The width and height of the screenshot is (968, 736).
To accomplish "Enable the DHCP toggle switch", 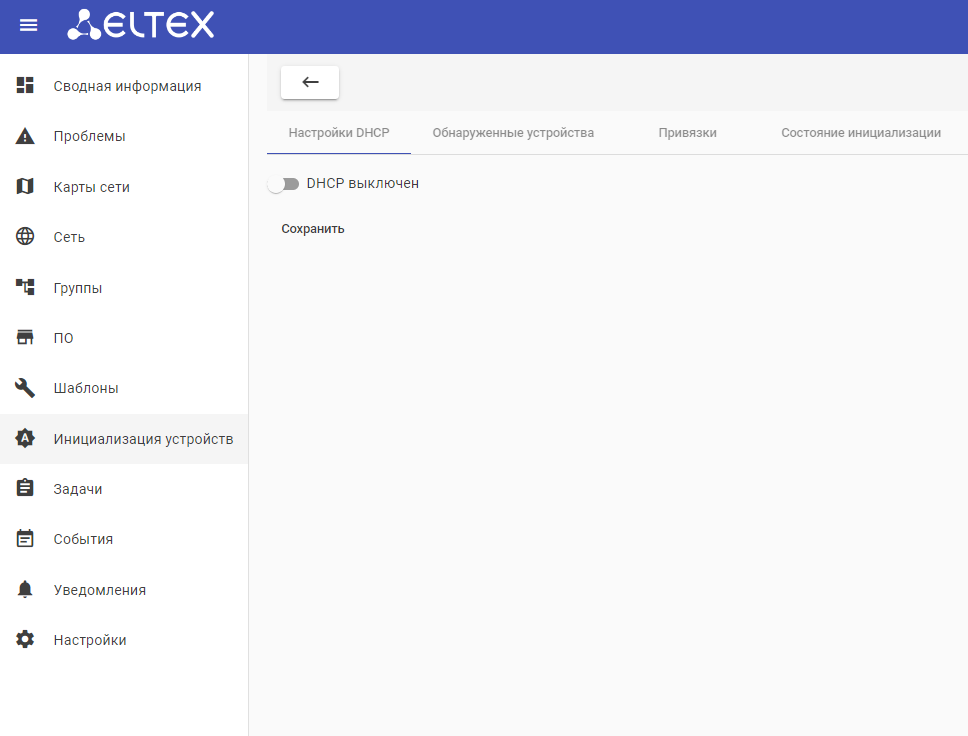I will tap(284, 184).
